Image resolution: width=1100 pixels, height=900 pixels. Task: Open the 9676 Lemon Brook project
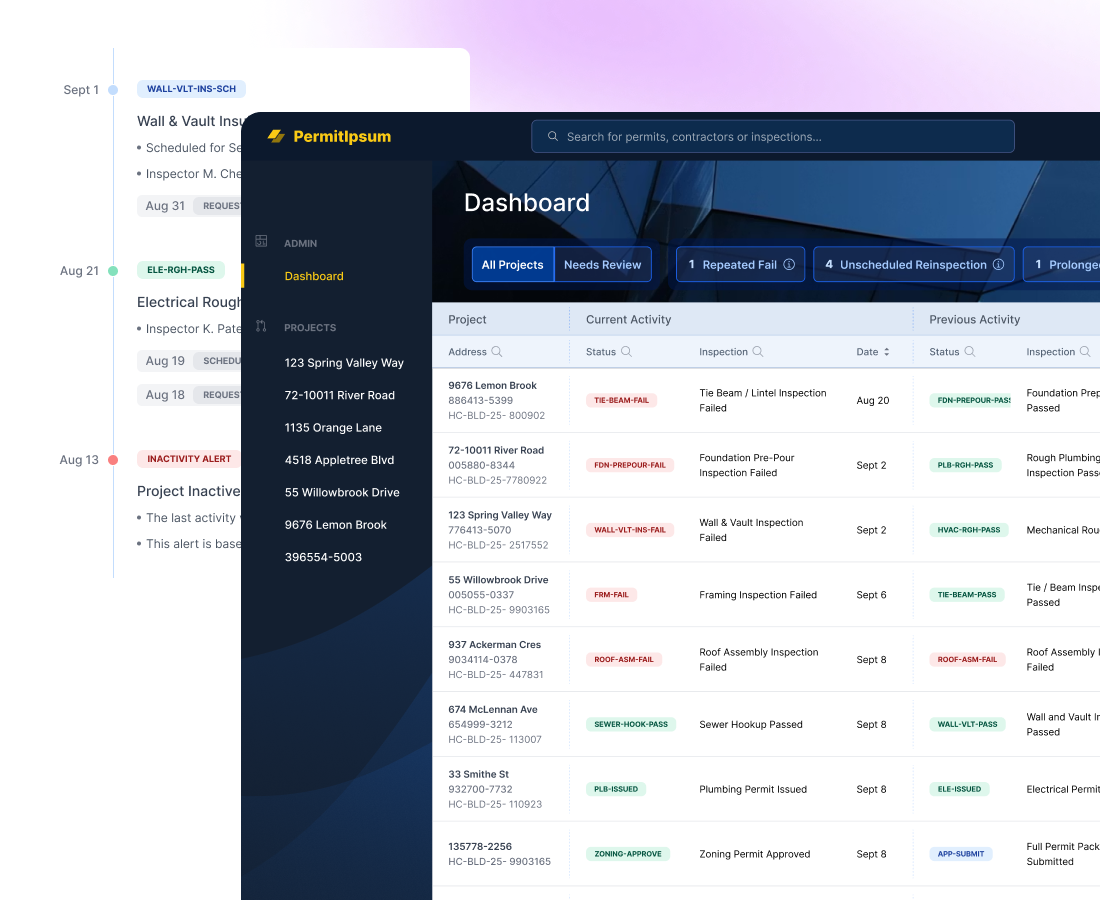pos(334,524)
